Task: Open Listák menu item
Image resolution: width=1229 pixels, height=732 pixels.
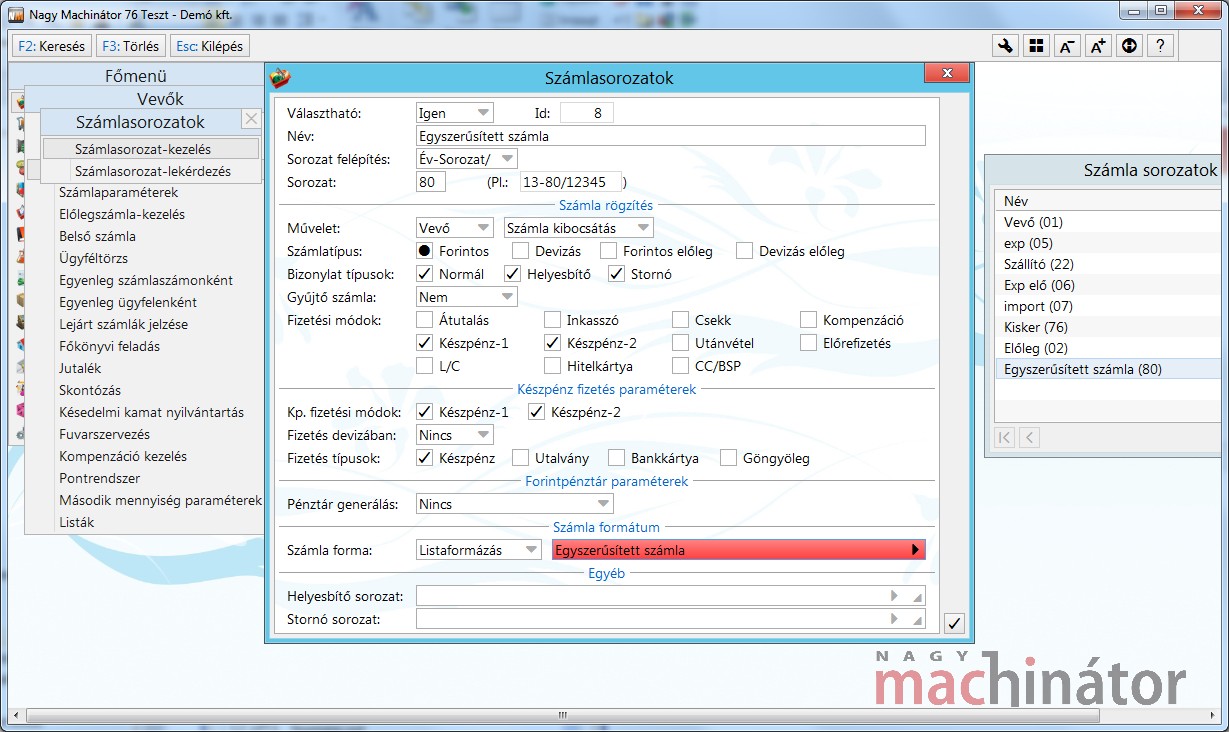Action: 77,522
